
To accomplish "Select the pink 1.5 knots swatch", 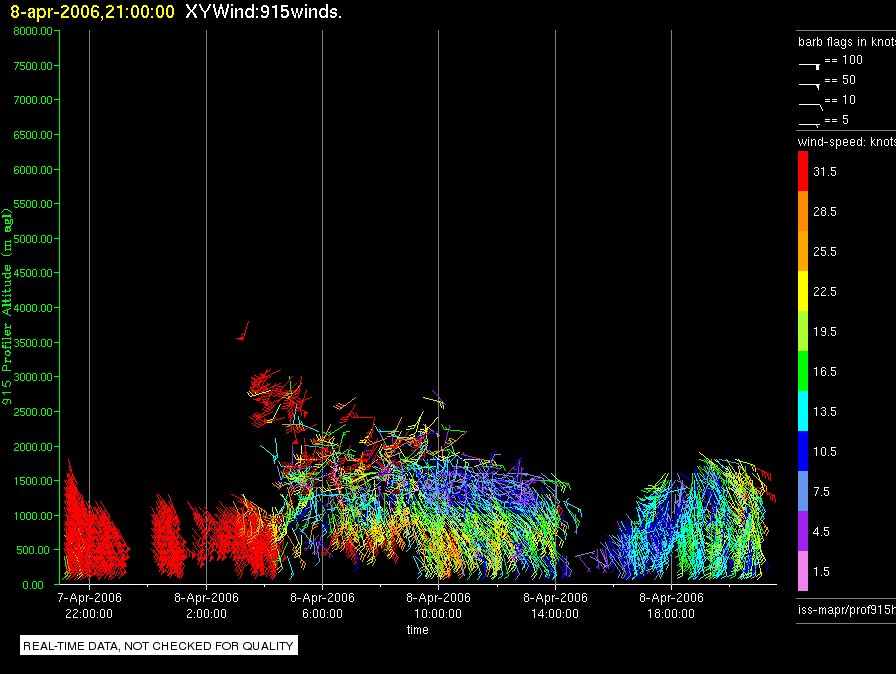I will 803,571.
